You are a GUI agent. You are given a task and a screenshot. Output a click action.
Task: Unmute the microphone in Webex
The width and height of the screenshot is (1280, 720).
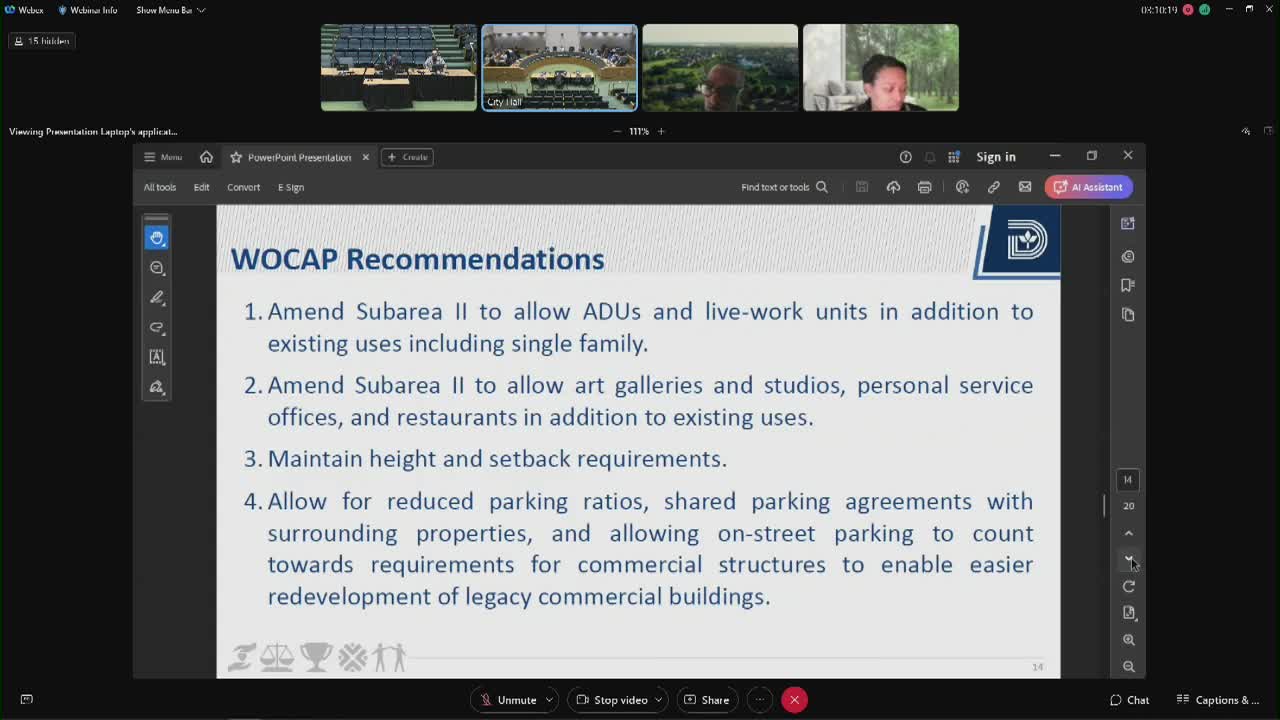508,700
